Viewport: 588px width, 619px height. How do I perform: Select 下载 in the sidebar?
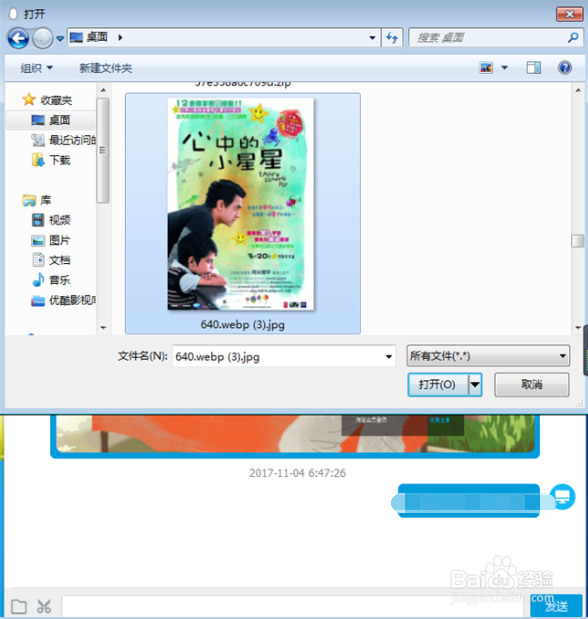(51, 160)
